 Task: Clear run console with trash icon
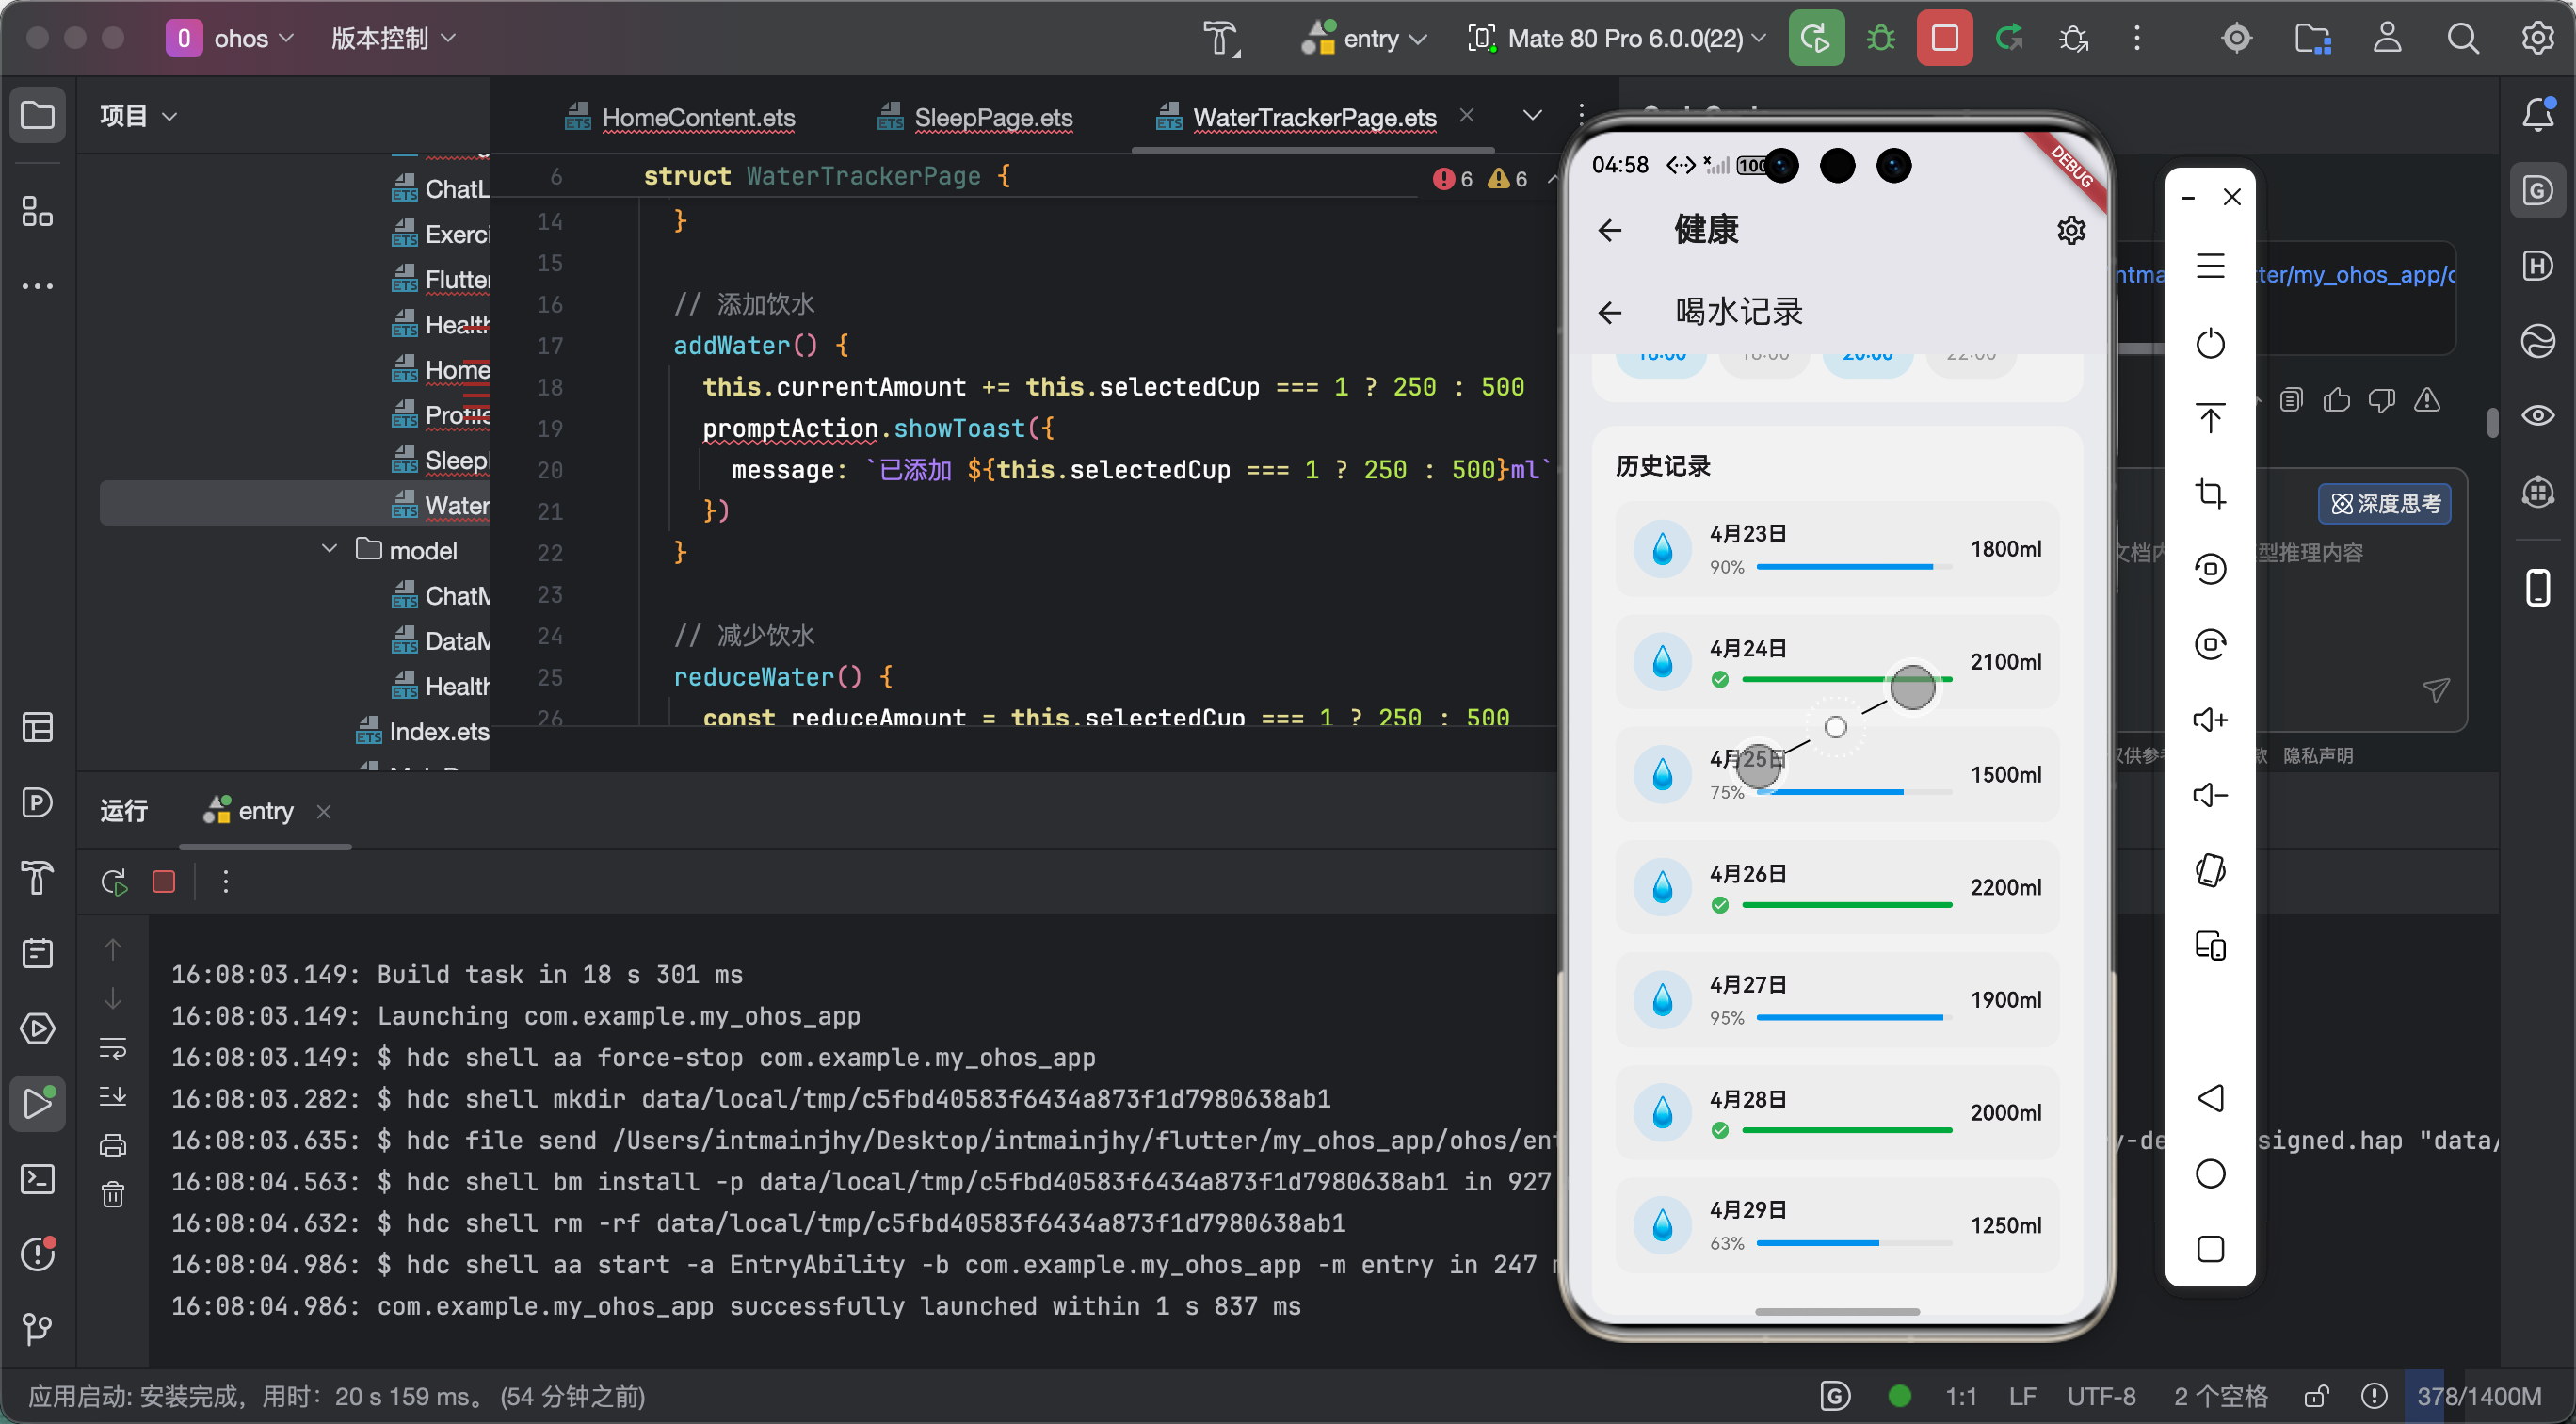click(x=113, y=1194)
